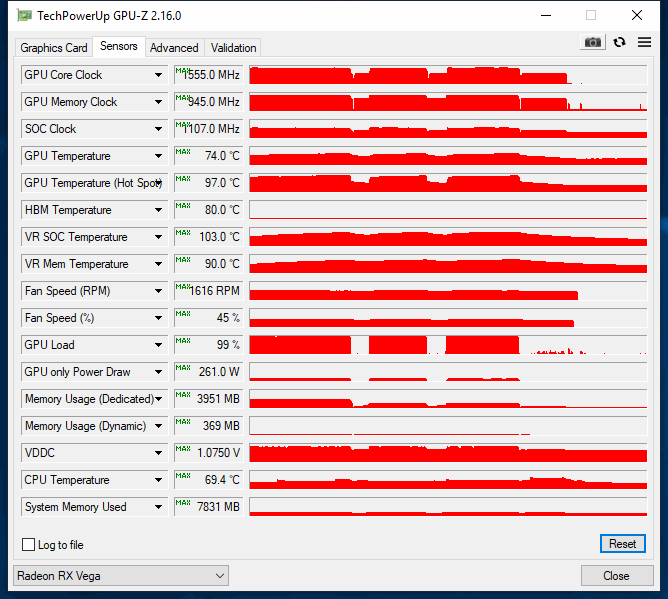
Task: Open the Memory Usage (Dynamic) dropdown
Action: tap(158, 426)
